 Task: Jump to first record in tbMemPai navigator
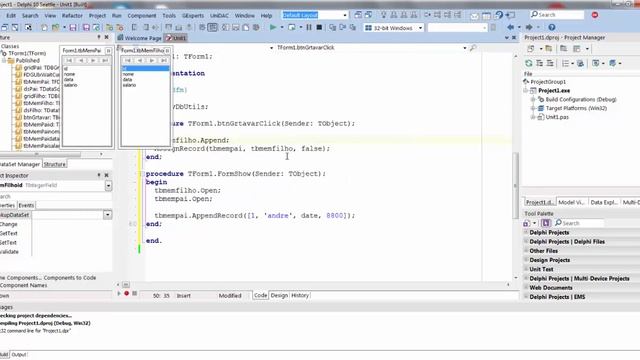(x=69, y=60)
